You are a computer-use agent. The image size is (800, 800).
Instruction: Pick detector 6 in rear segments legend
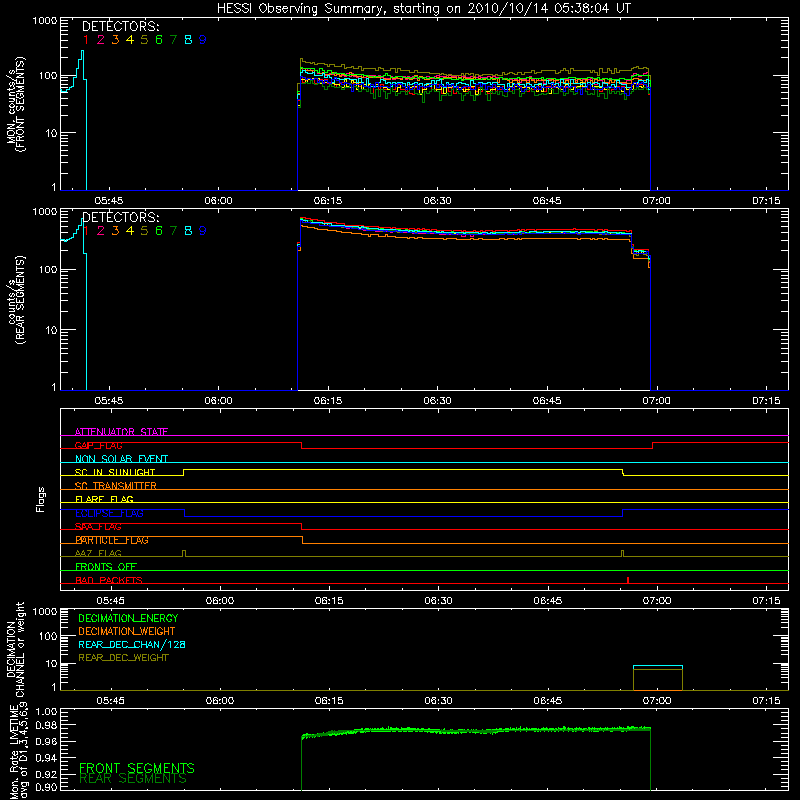(159, 231)
